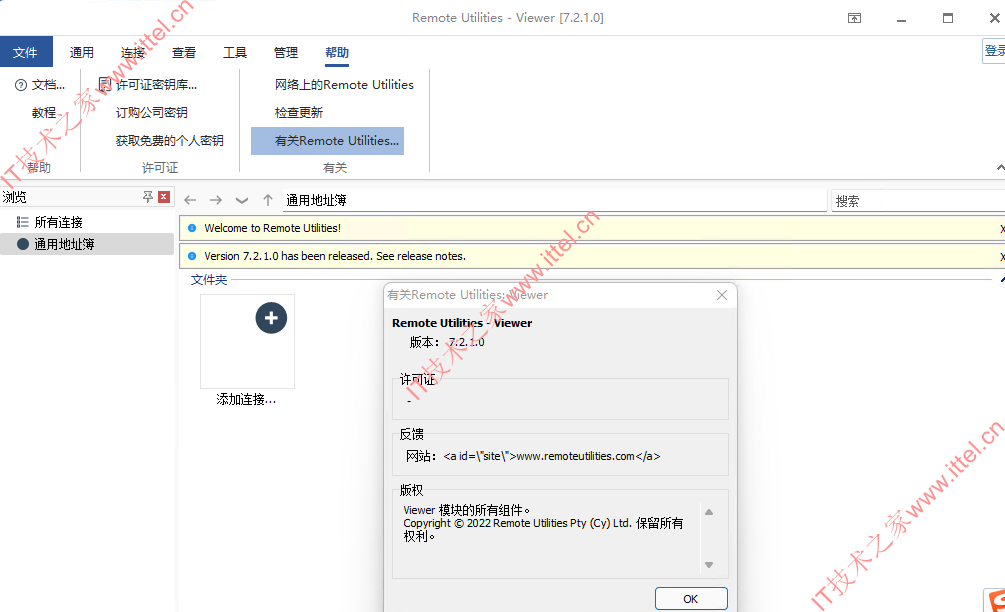Screen dimensions: 1005x612
Task: Choose 订购公司密钥
Action: tap(152, 113)
